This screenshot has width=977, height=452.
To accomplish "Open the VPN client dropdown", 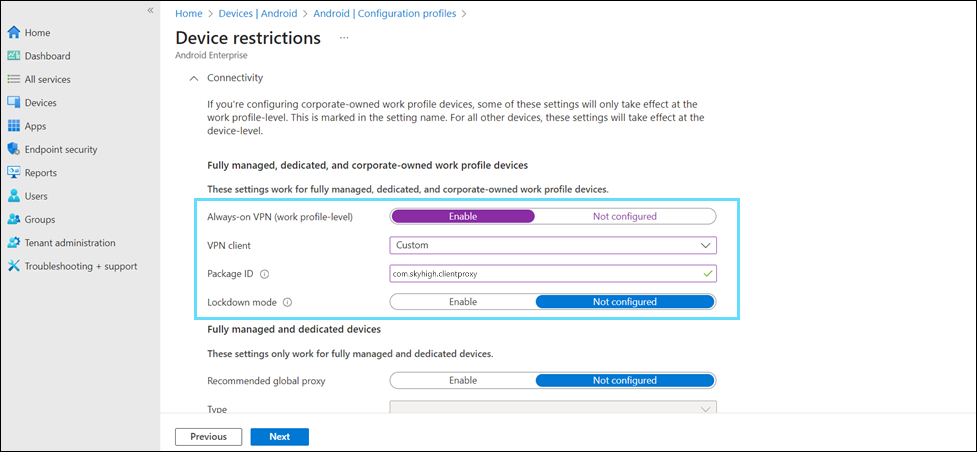I will (552, 245).
